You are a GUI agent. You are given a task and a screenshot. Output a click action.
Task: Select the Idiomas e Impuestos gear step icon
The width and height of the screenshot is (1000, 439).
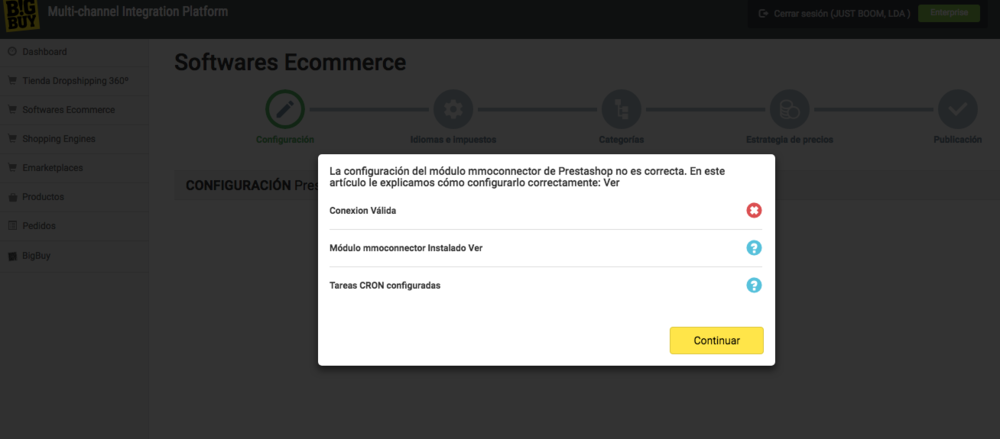tap(453, 110)
